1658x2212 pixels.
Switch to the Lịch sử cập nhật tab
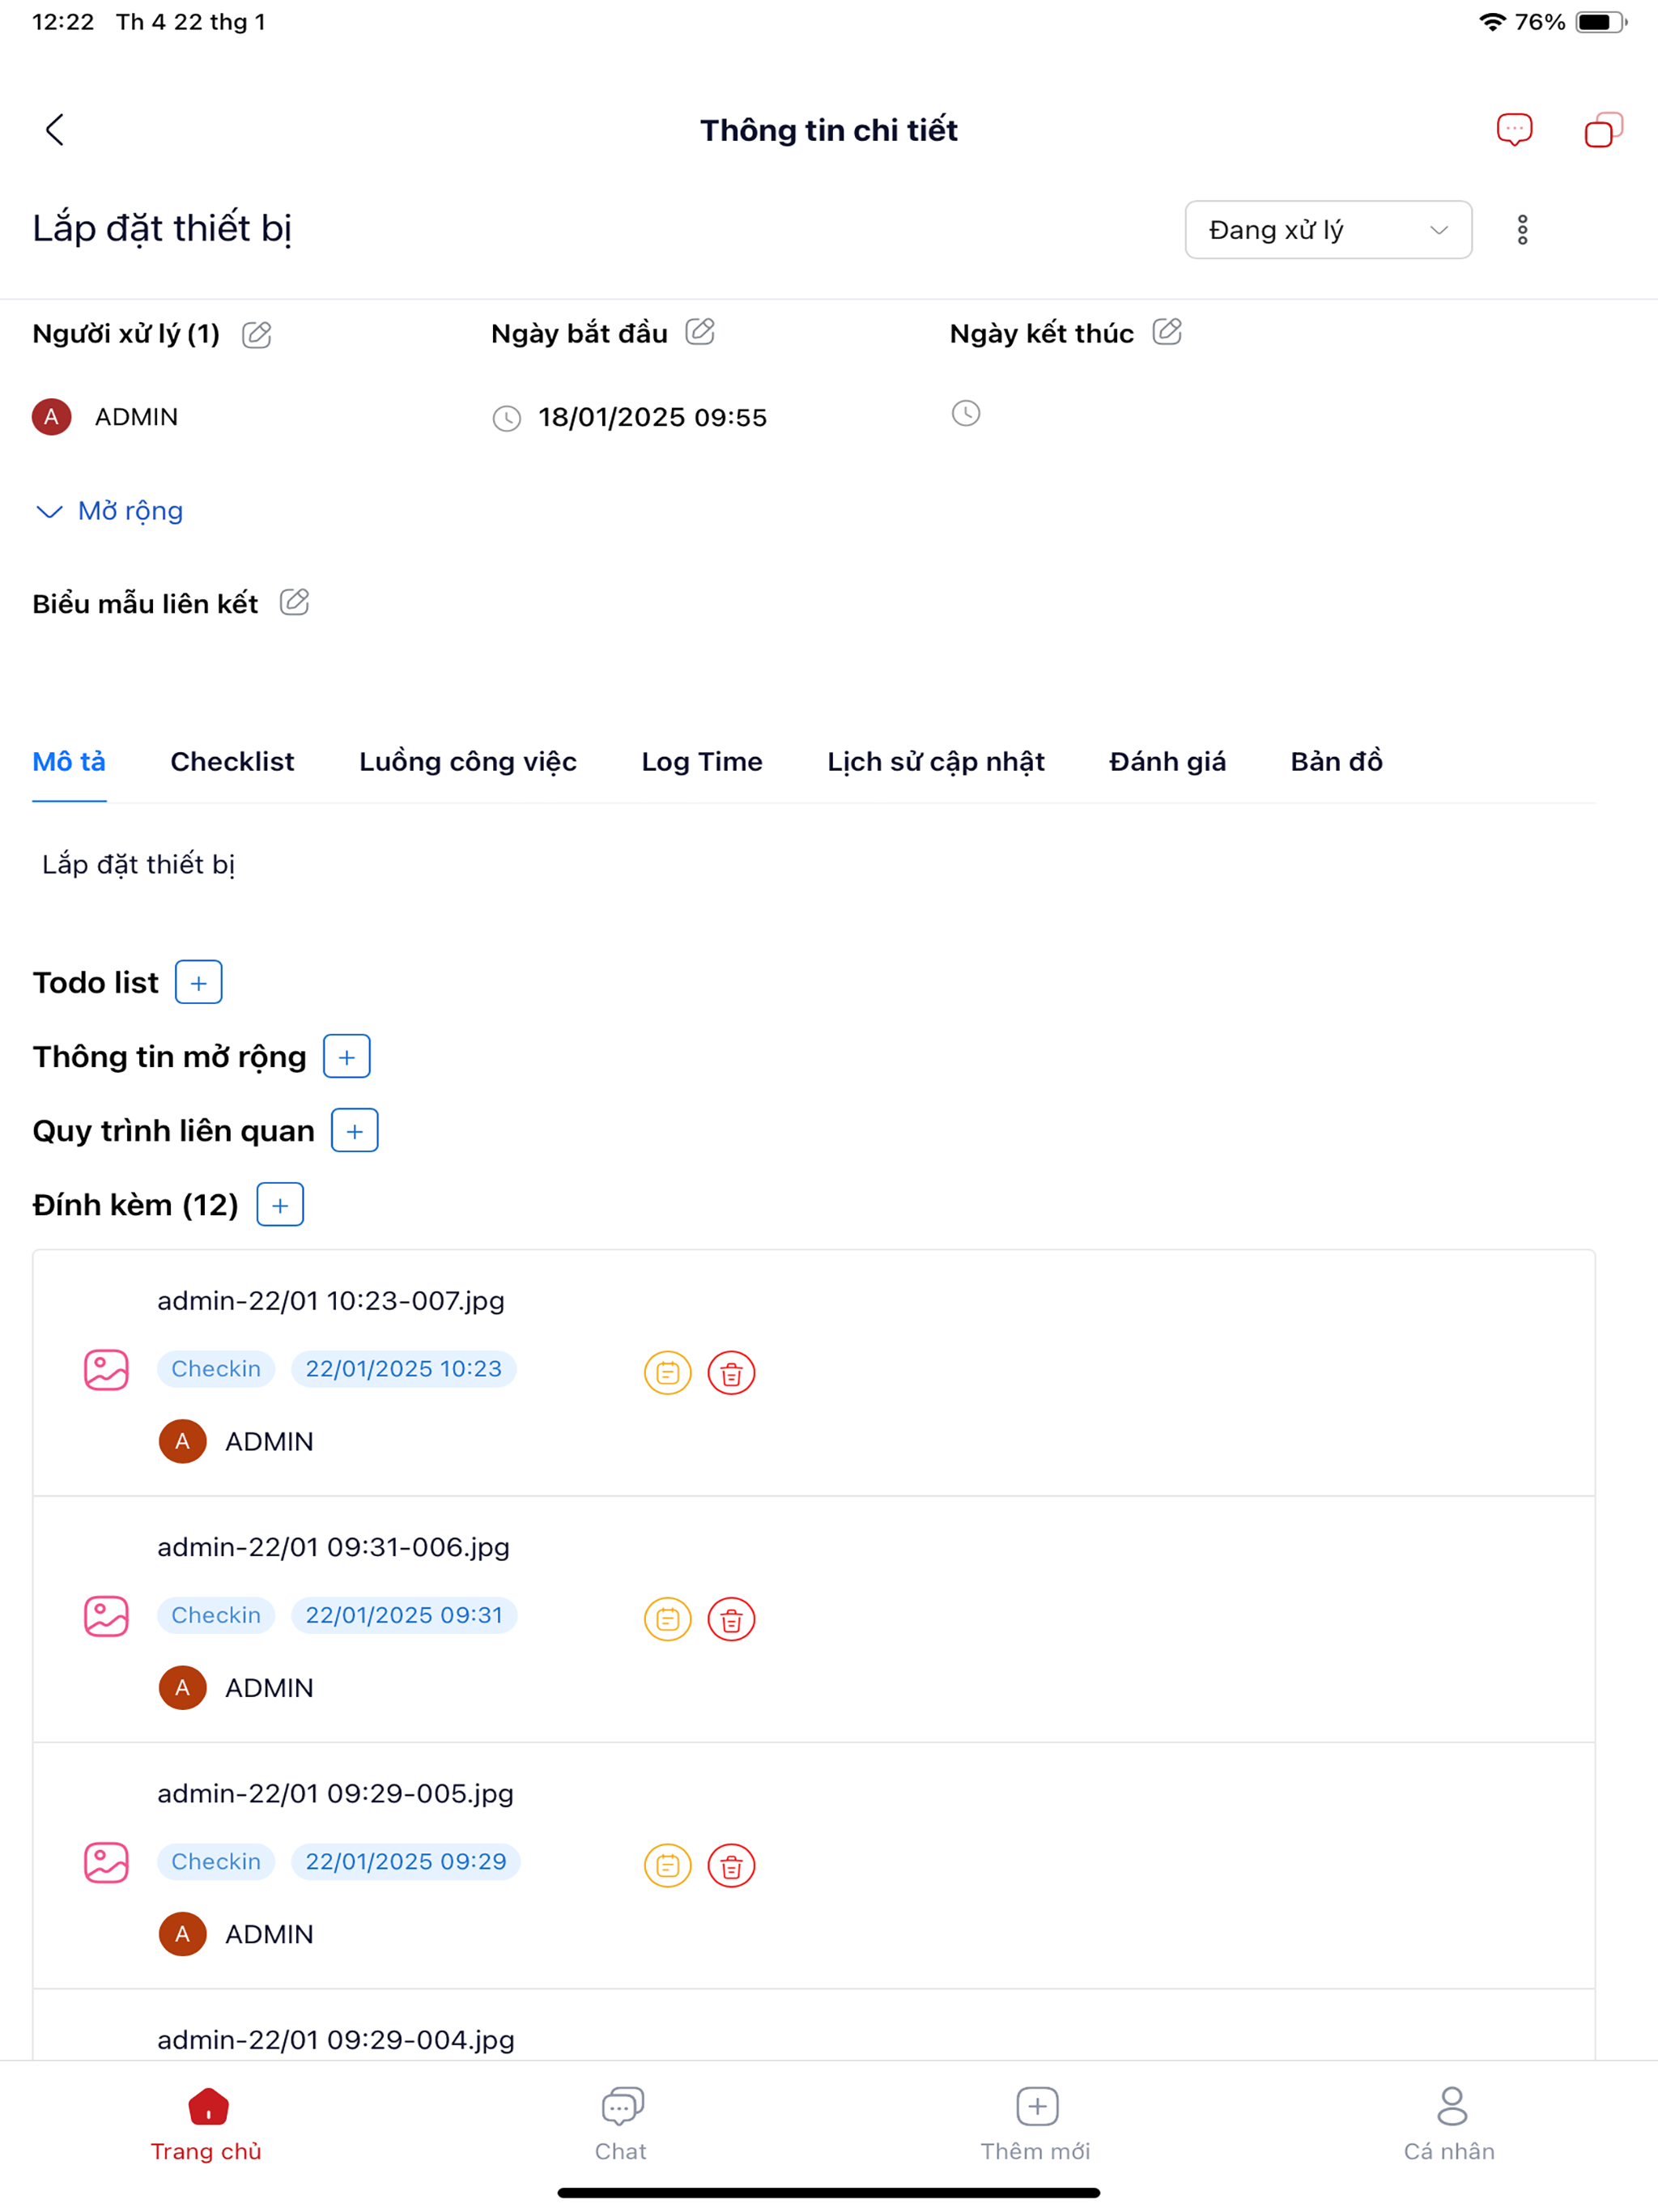pyautogui.click(x=935, y=761)
